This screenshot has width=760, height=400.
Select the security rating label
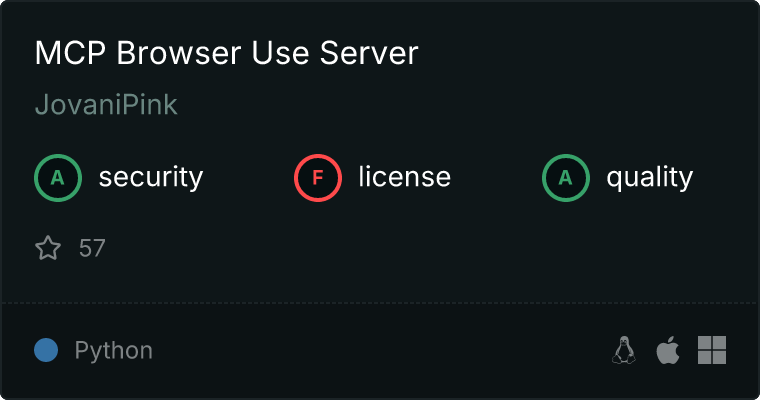pyautogui.click(x=150, y=178)
